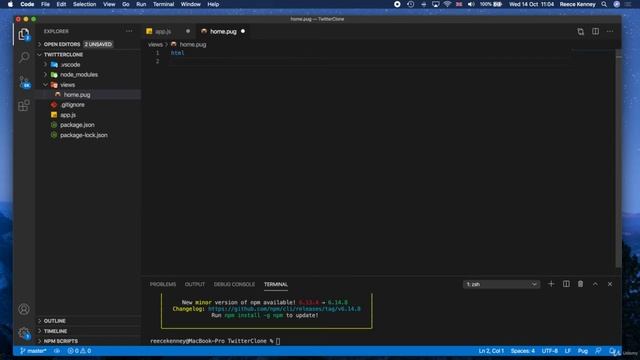Split the editor right
This screenshot has height=360, width=640.
click(596, 31)
